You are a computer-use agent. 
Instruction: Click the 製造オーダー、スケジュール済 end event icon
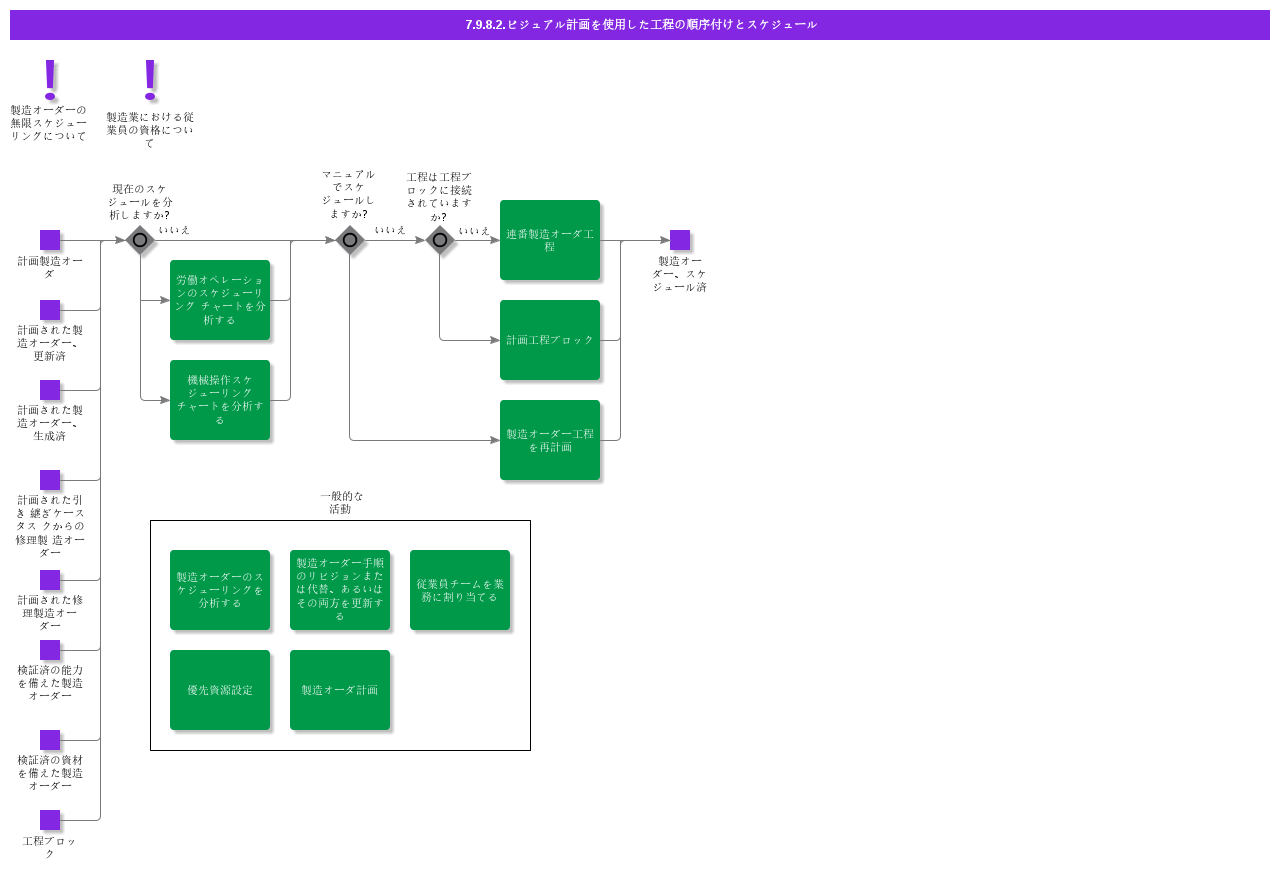point(681,241)
